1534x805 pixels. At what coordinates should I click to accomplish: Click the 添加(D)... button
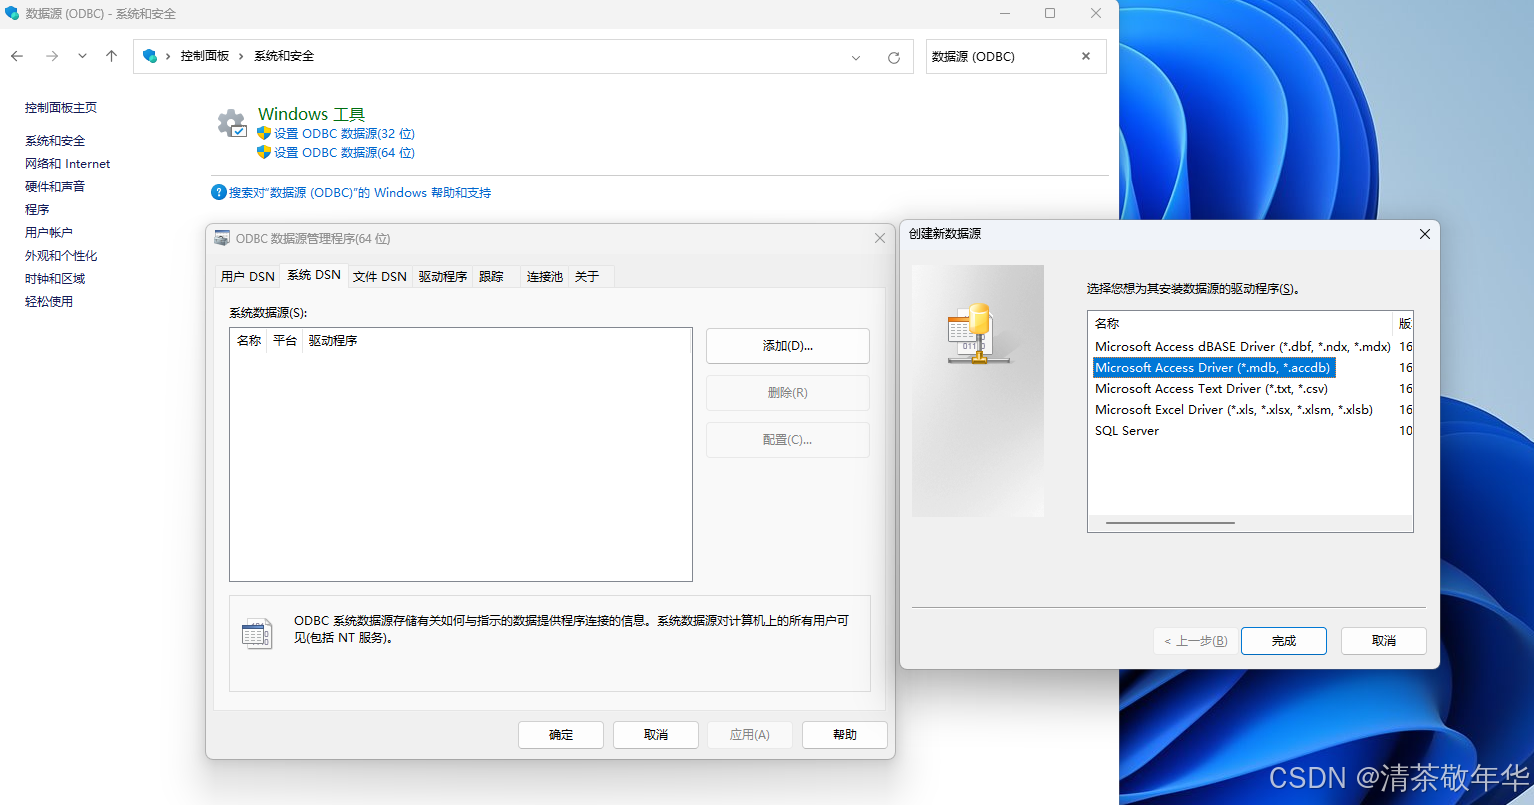point(788,346)
